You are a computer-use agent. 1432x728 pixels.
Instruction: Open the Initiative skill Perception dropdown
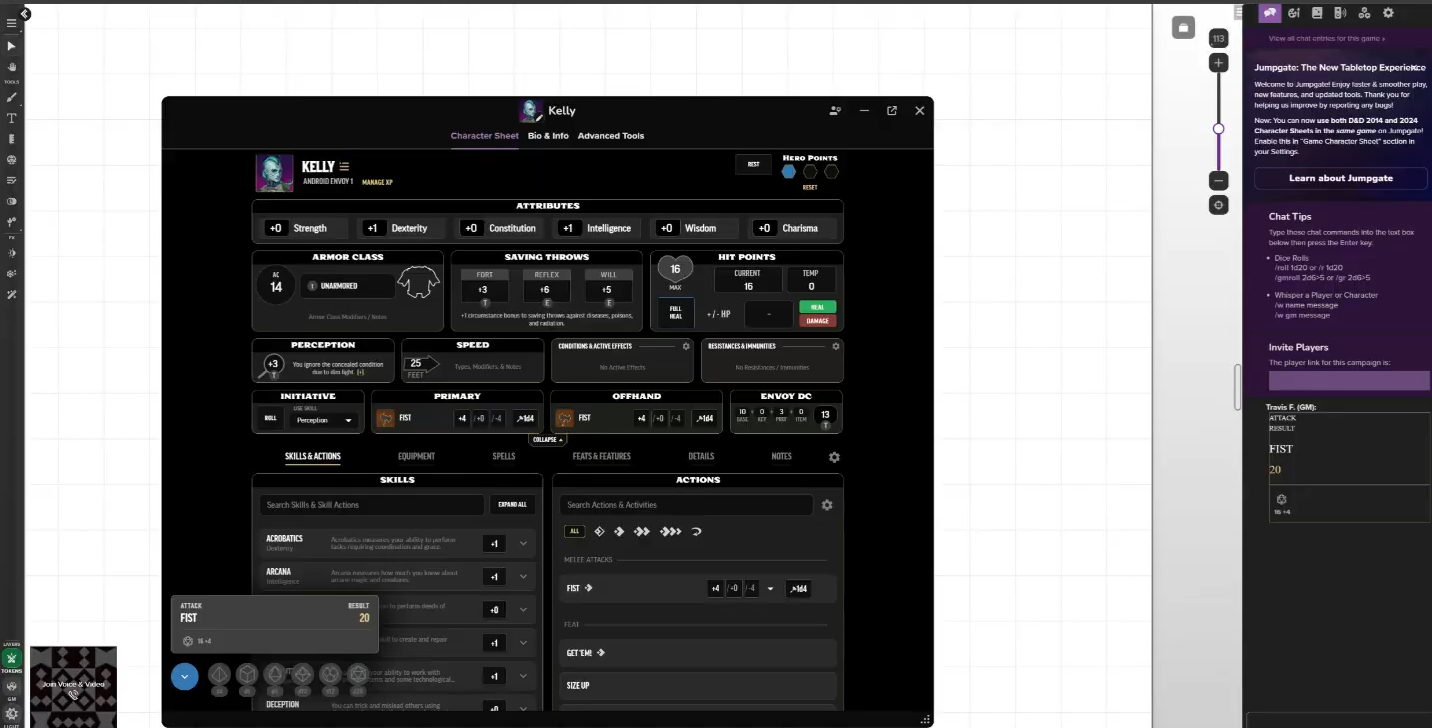point(325,420)
